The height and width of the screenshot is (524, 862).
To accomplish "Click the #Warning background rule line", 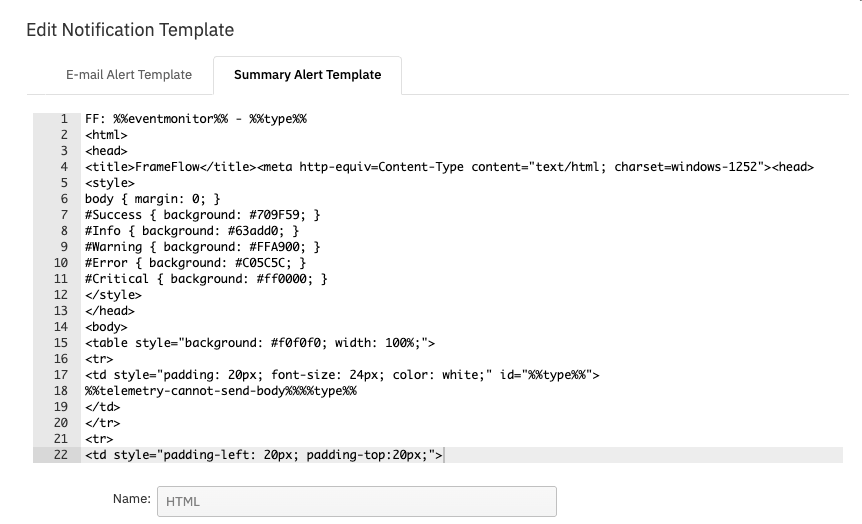I will click(202, 246).
